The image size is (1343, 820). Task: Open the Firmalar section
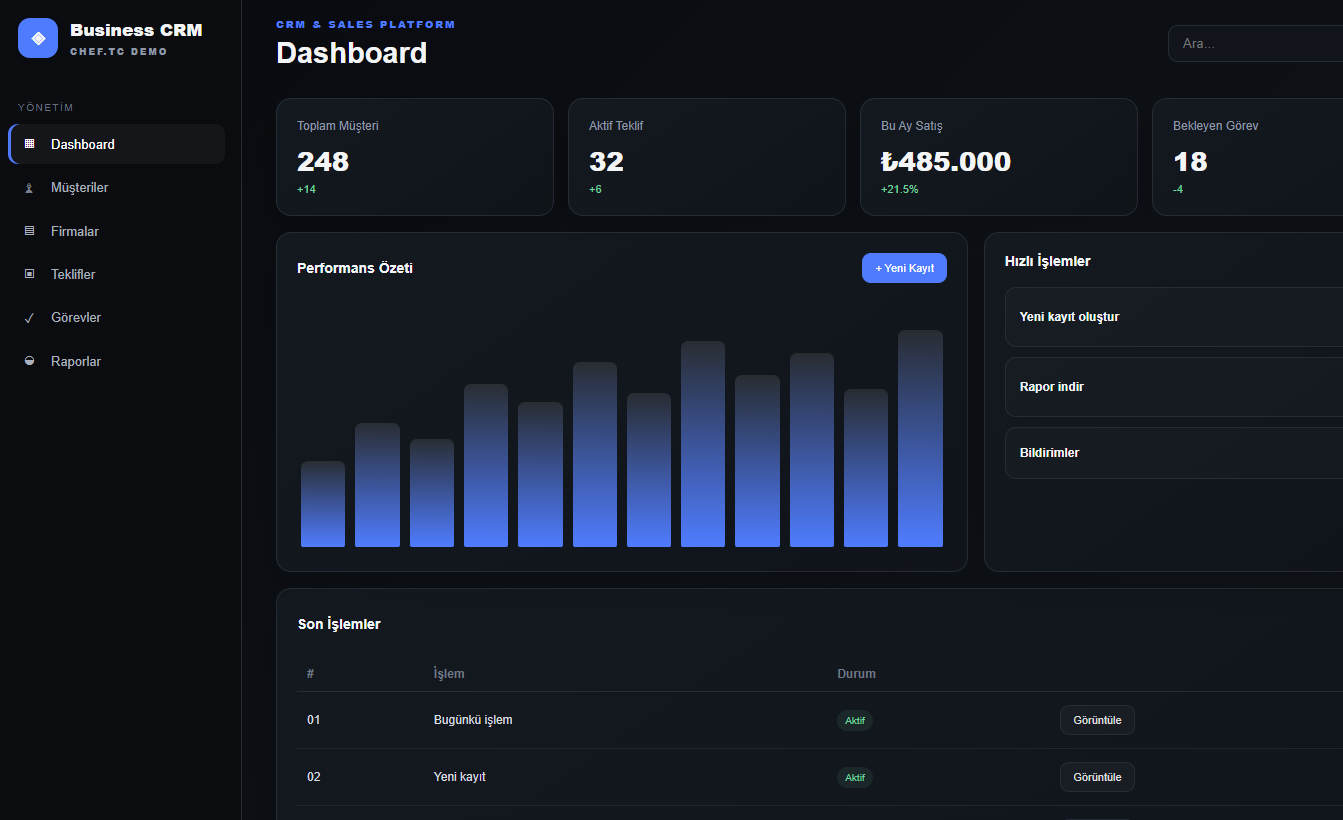[116, 231]
